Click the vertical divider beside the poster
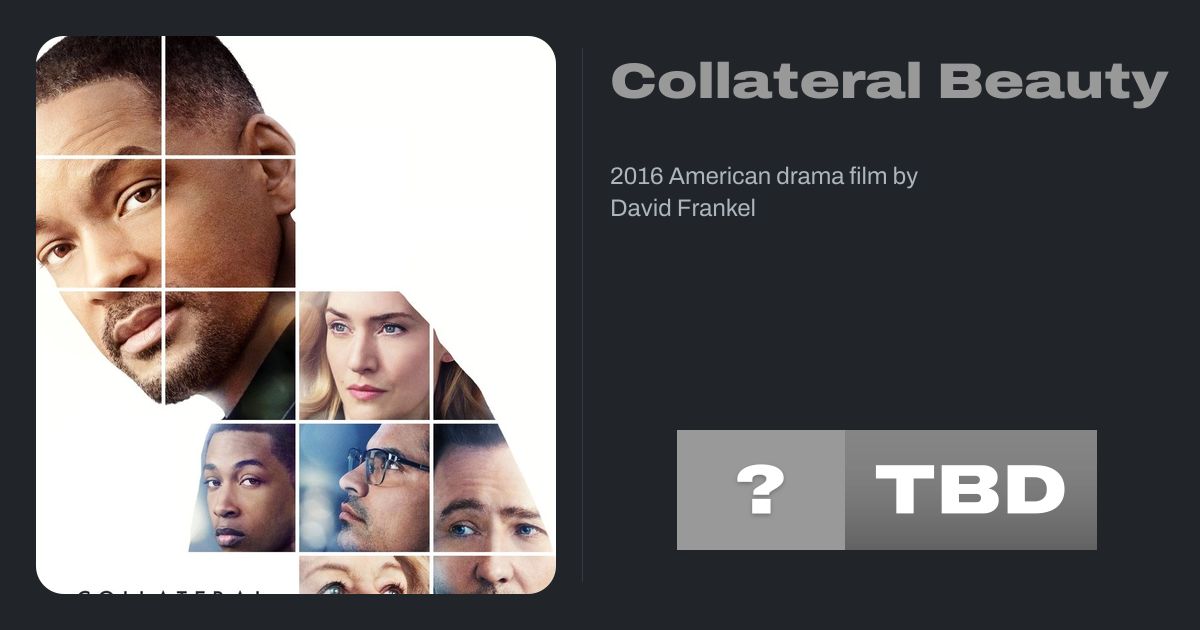This screenshot has height=630, width=1200. [x=583, y=315]
